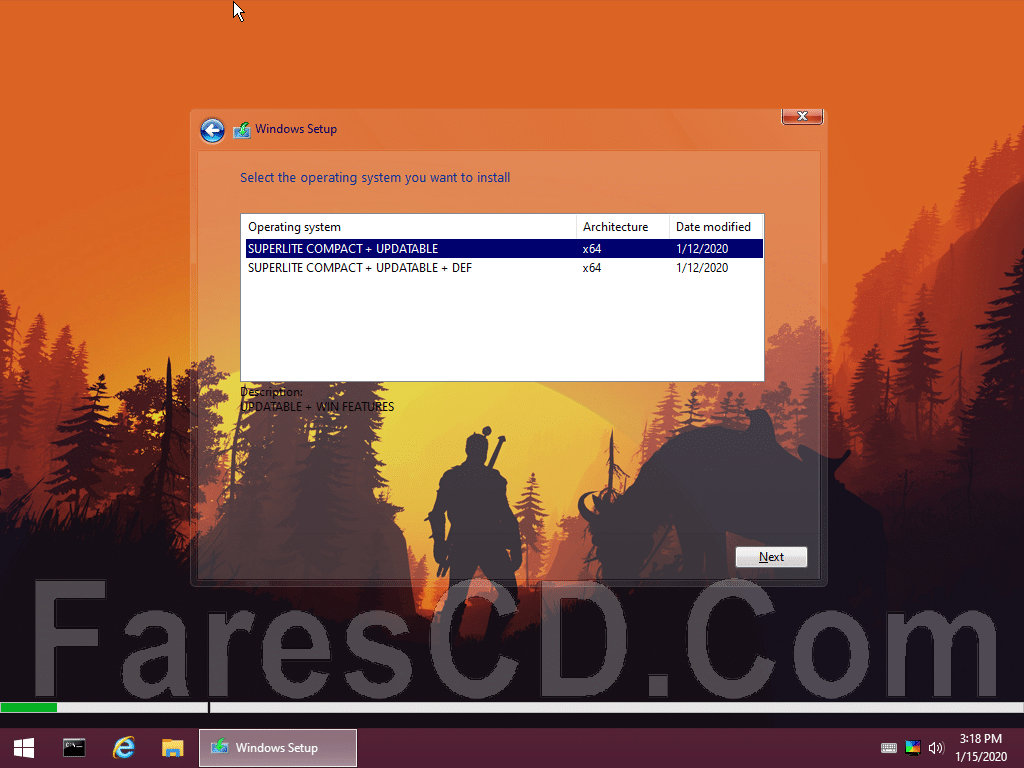
Task: Click the Operating system column header
Action: tap(409, 227)
